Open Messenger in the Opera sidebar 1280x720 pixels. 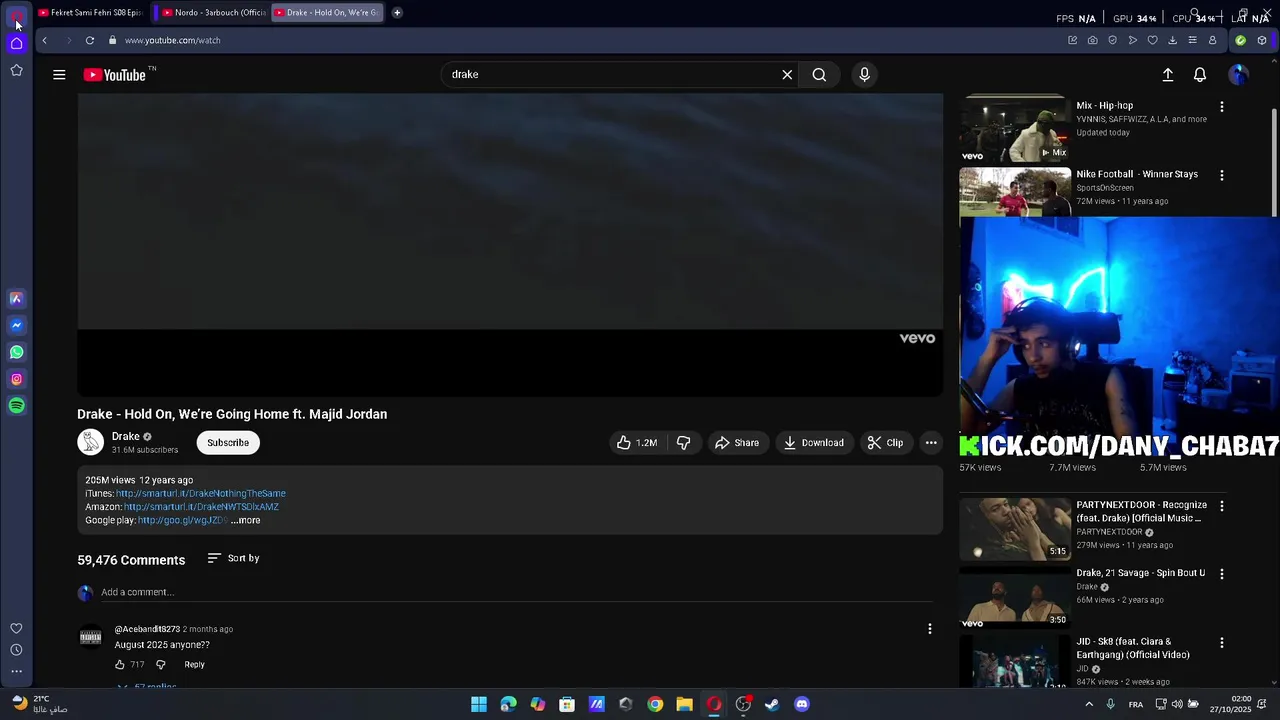point(16,325)
